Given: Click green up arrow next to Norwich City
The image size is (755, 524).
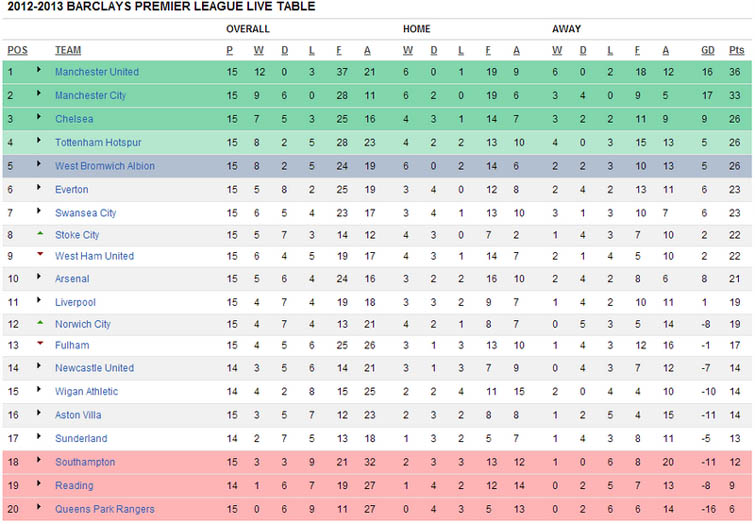Looking at the screenshot, I should click(40, 322).
